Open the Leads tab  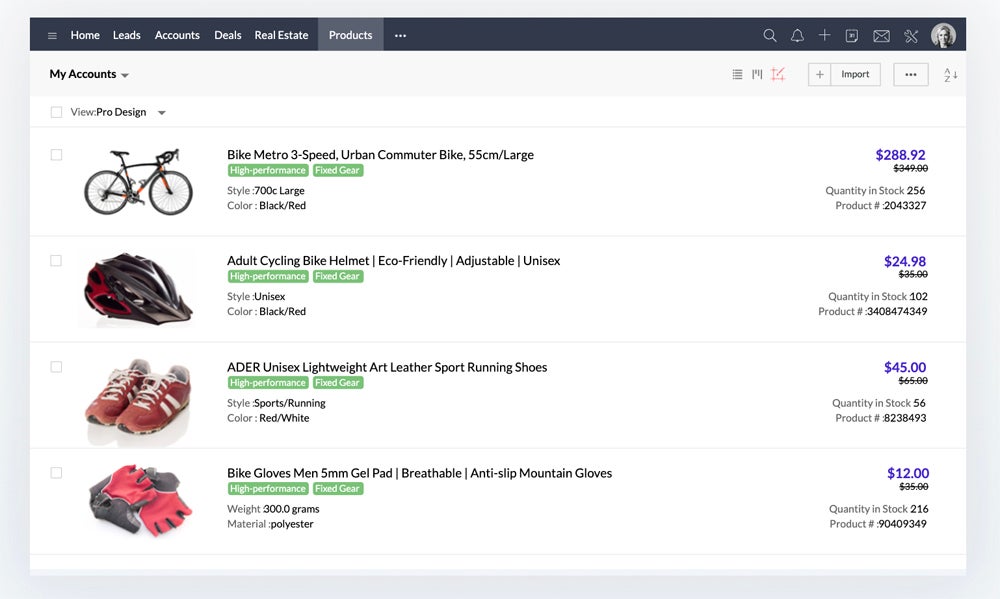click(x=126, y=35)
